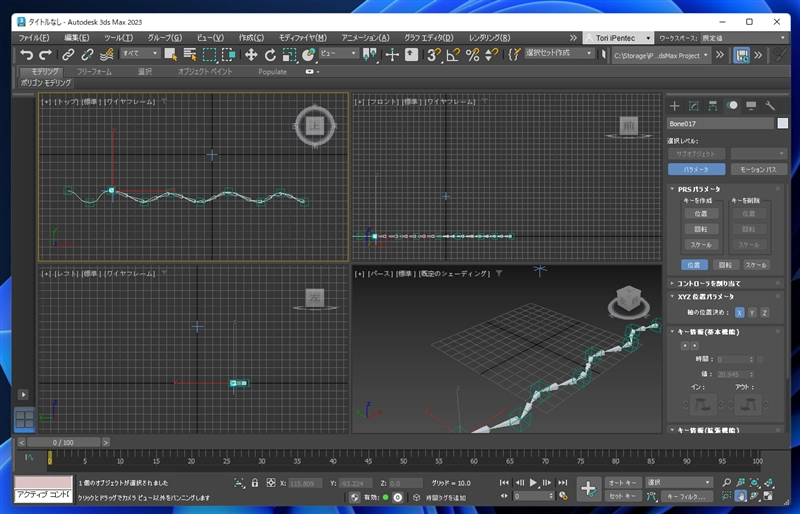
Task: Open the キー フィルタ dialog
Action: pos(687,496)
